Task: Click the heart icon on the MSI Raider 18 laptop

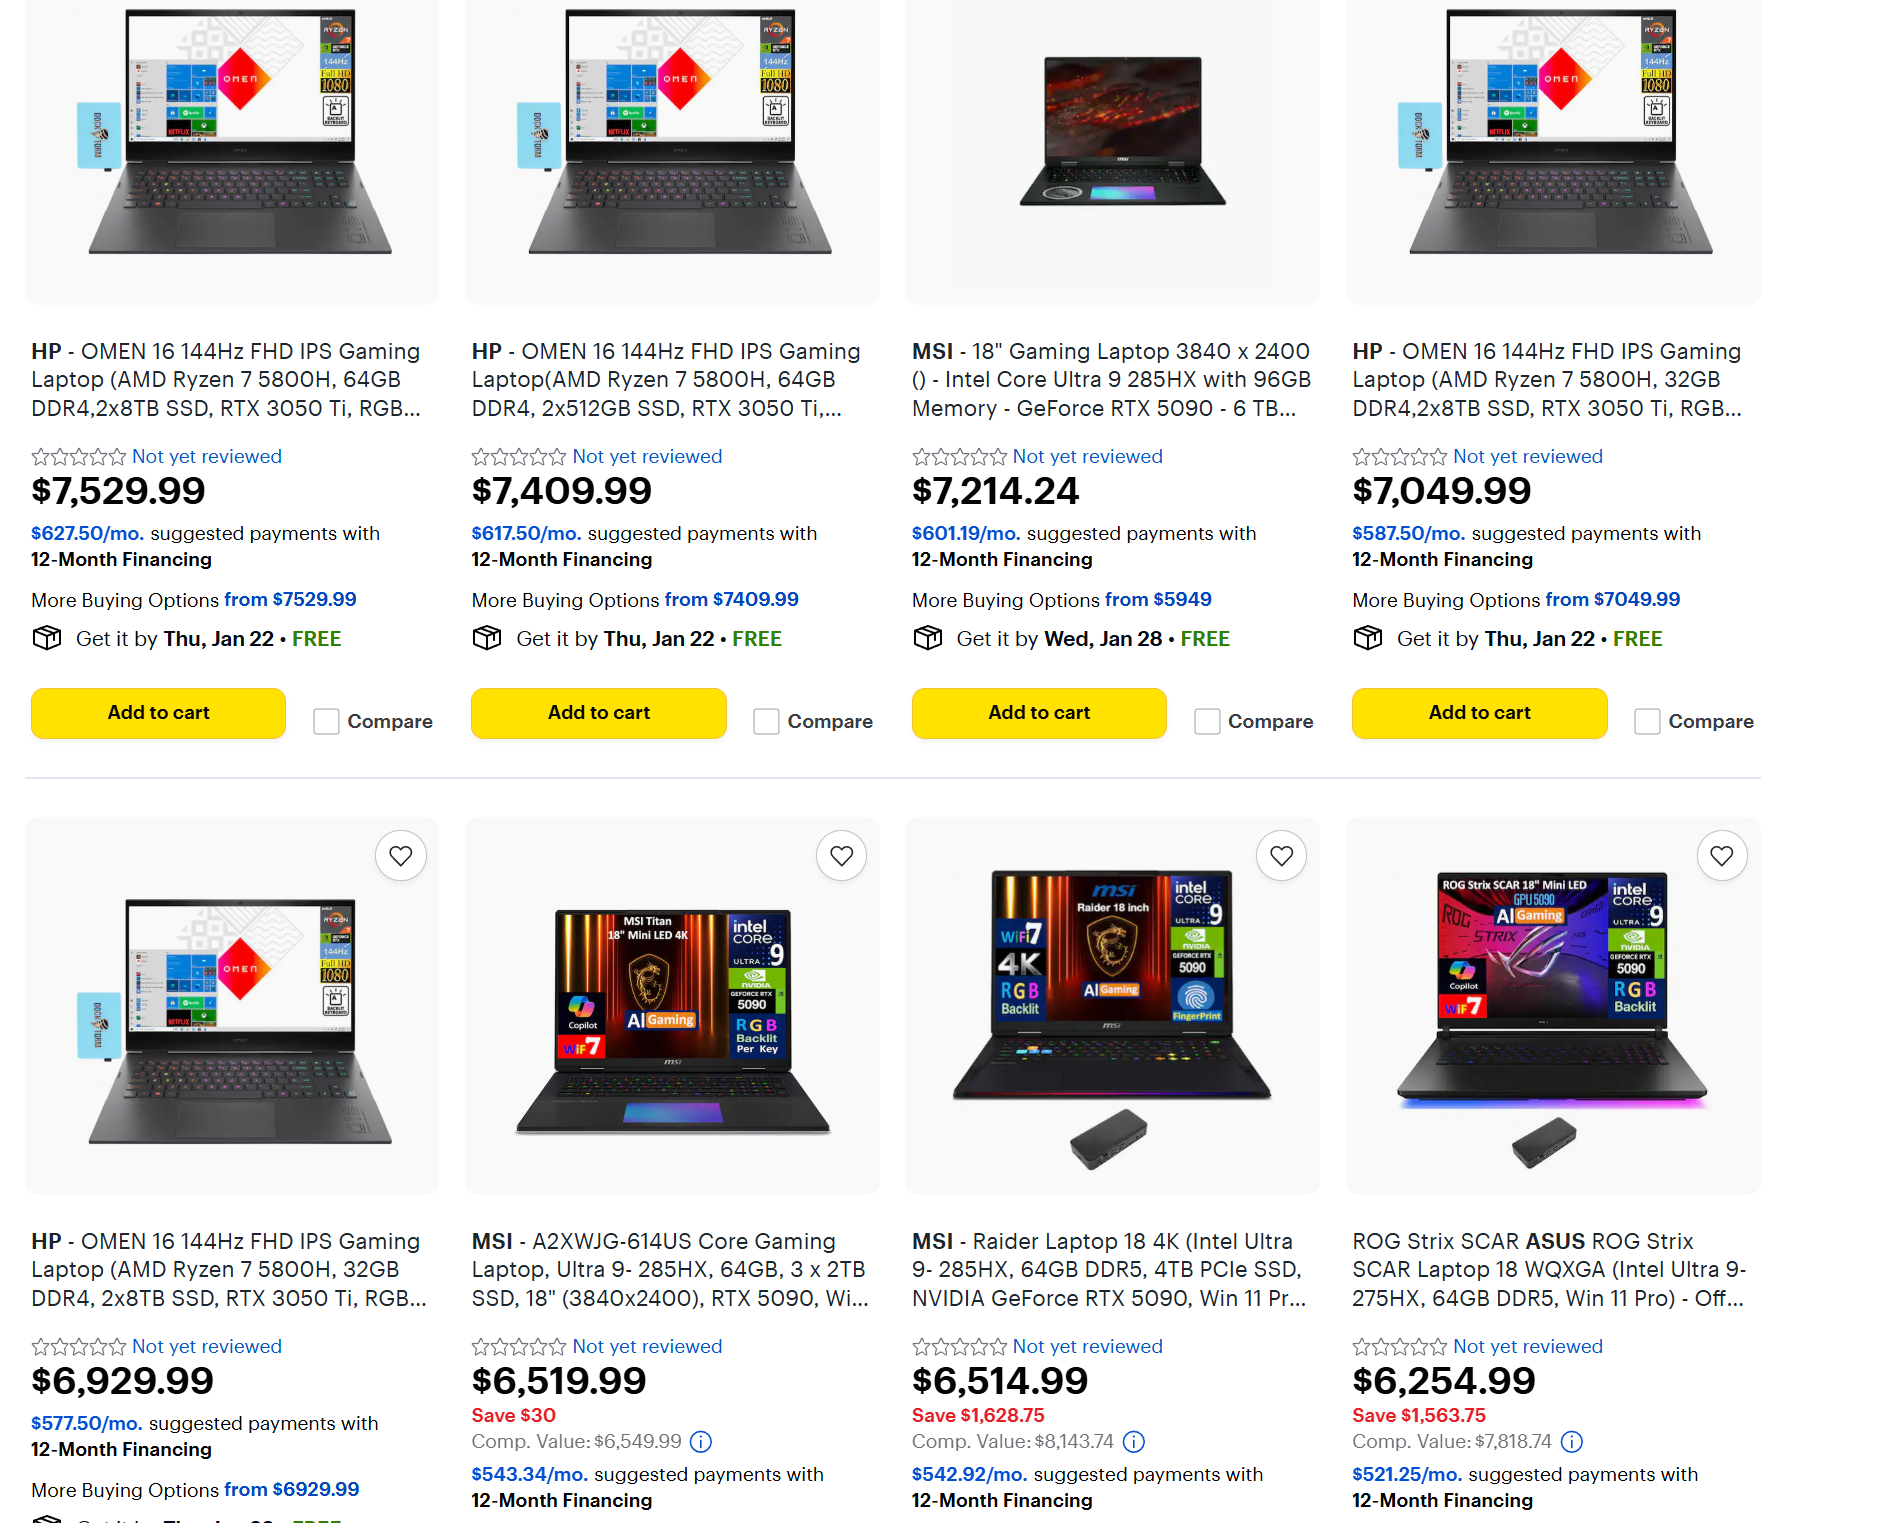Action: (x=1281, y=856)
